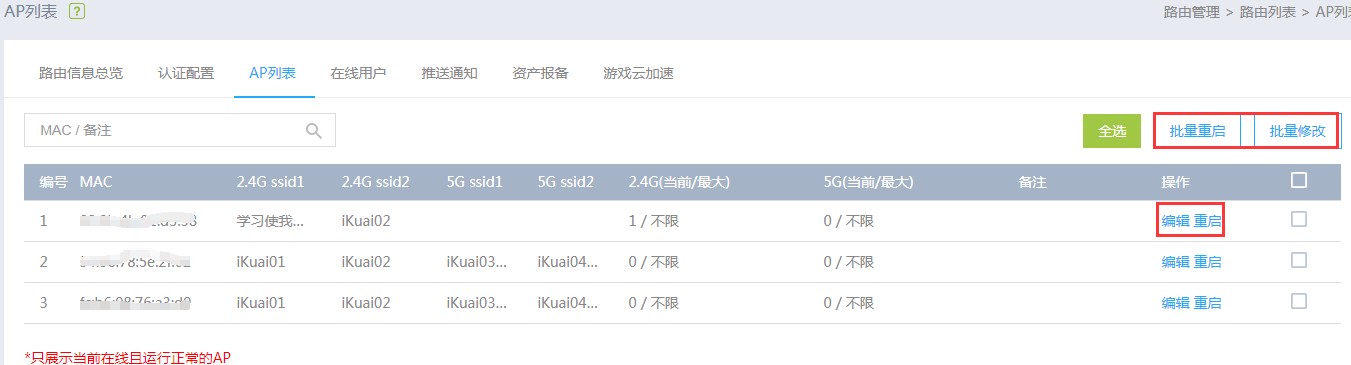The height and width of the screenshot is (365, 1351).
Task: Toggle the header select-all checkbox
Action: [1299, 180]
